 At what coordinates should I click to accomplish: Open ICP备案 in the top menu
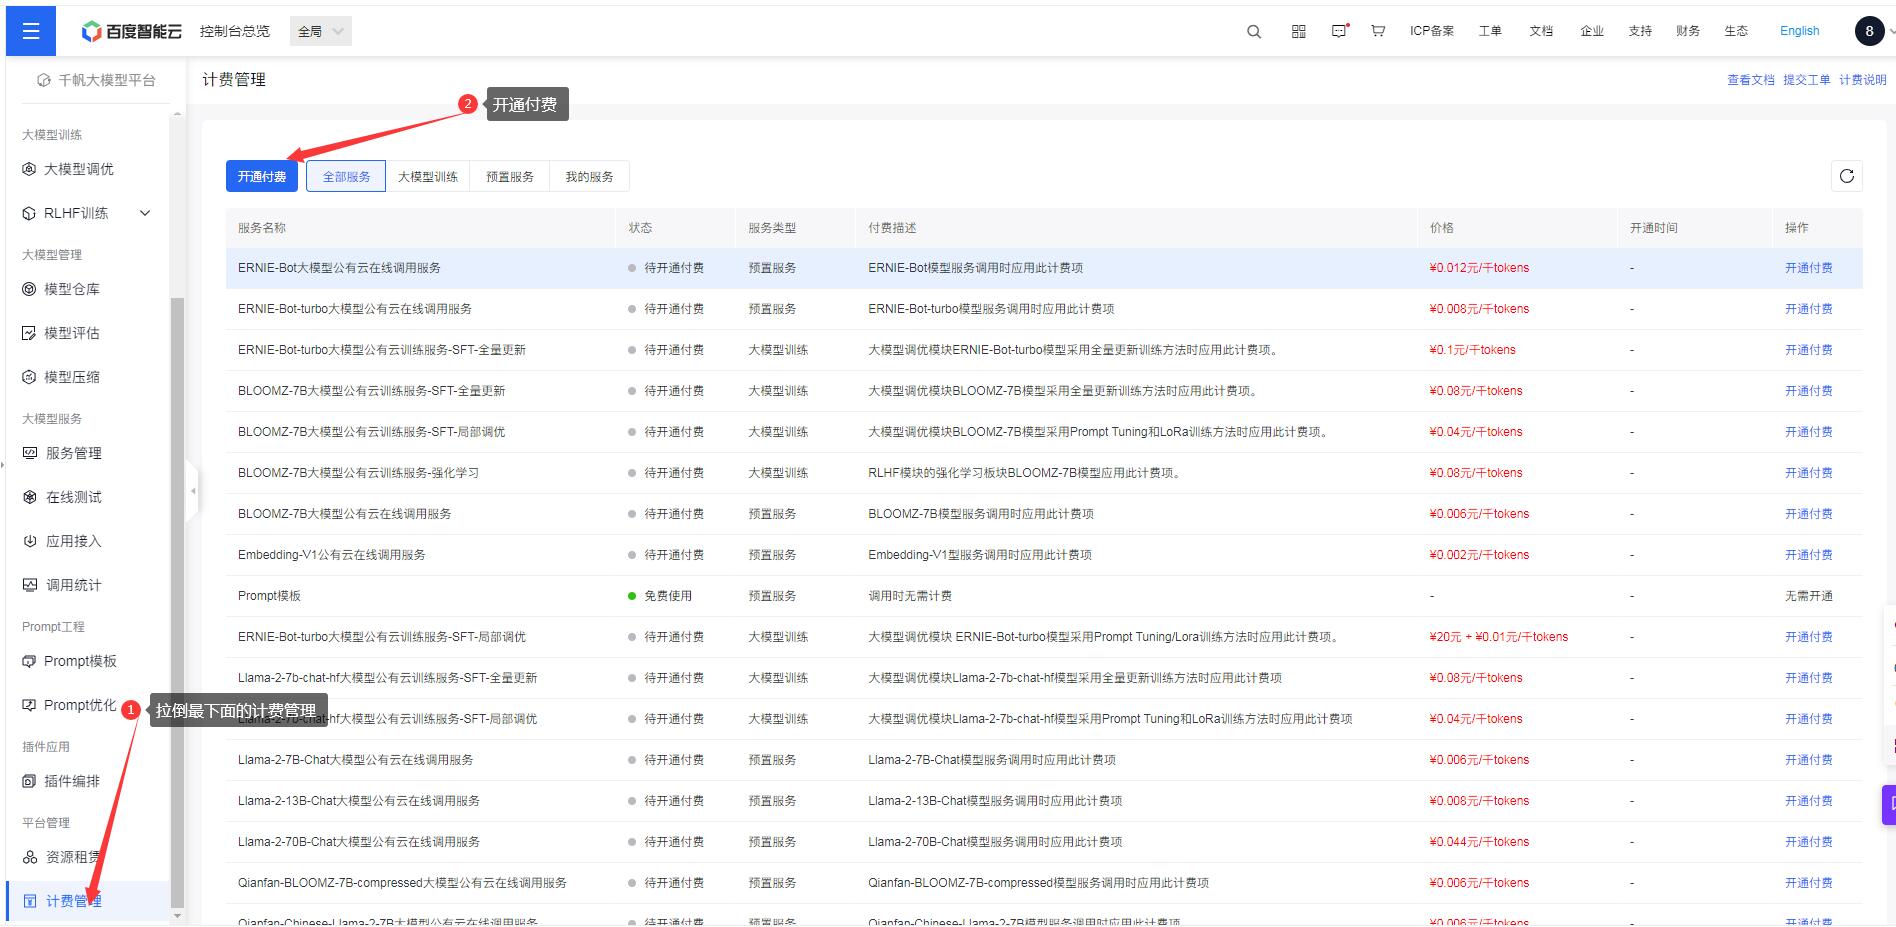[x=1432, y=31]
